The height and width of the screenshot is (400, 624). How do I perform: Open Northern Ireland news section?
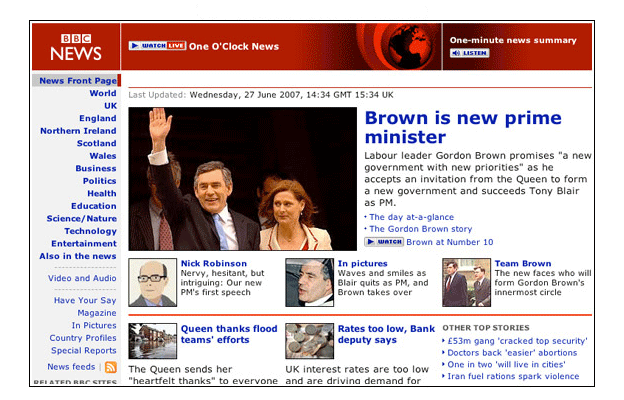78,131
